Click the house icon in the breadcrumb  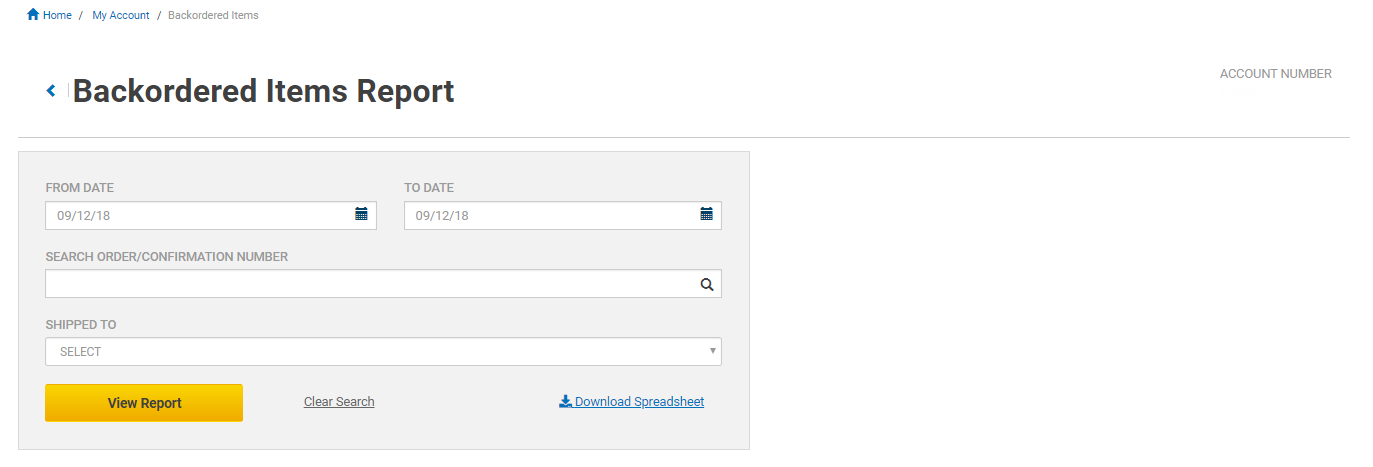(33, 15)
